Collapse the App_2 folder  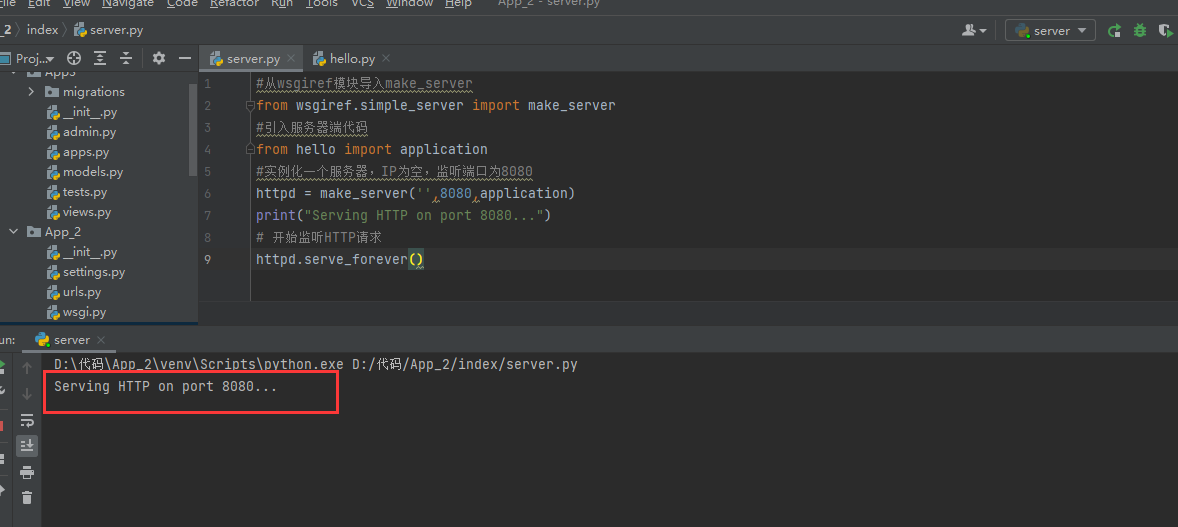[13, 232]
